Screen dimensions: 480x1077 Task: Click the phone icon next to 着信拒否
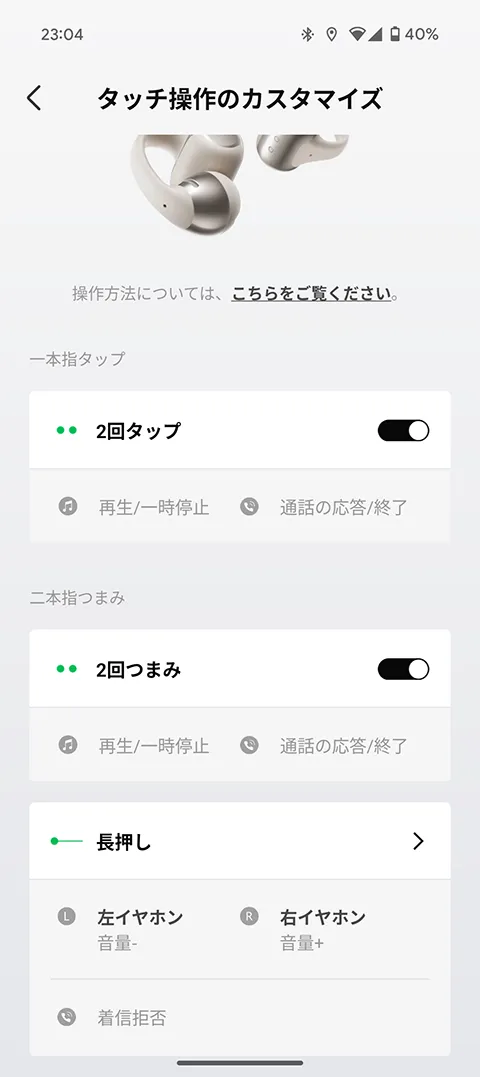(67, 1017)
